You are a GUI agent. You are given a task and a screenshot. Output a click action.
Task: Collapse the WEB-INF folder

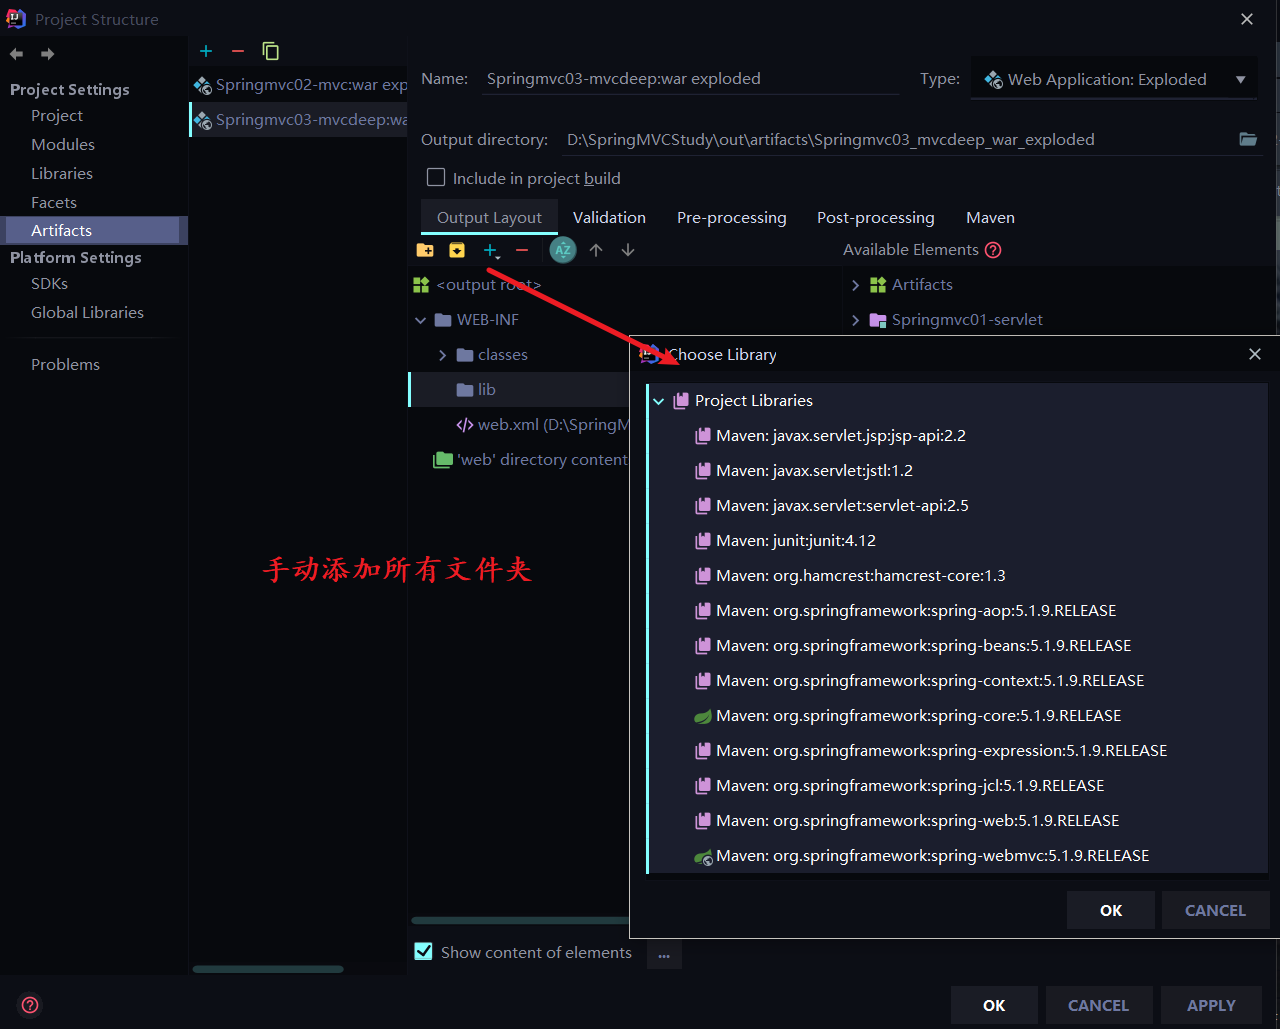click(421, 320)
